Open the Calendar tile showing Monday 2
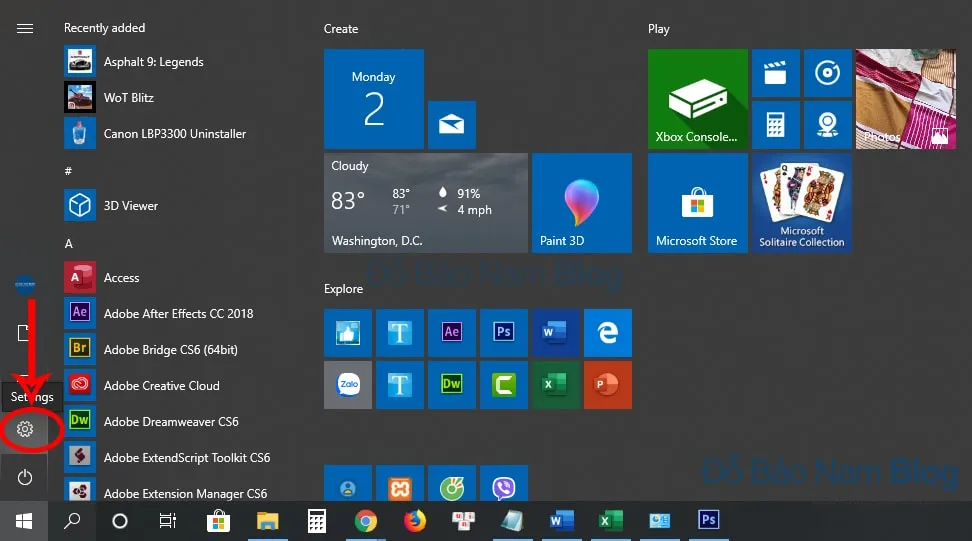972x541 pixels. pyautogui.click(x=374, y=99)
